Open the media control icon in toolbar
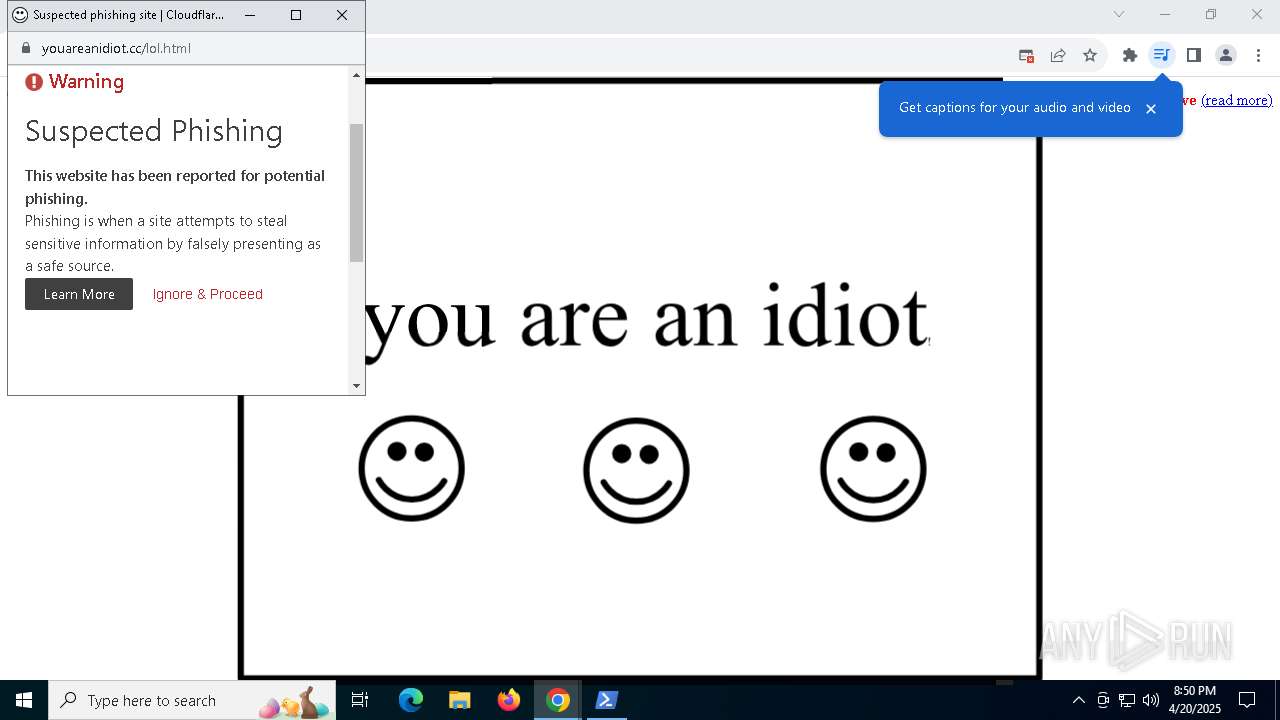This screenshot has height=720, width=1280. click(x=1161, y=55)
